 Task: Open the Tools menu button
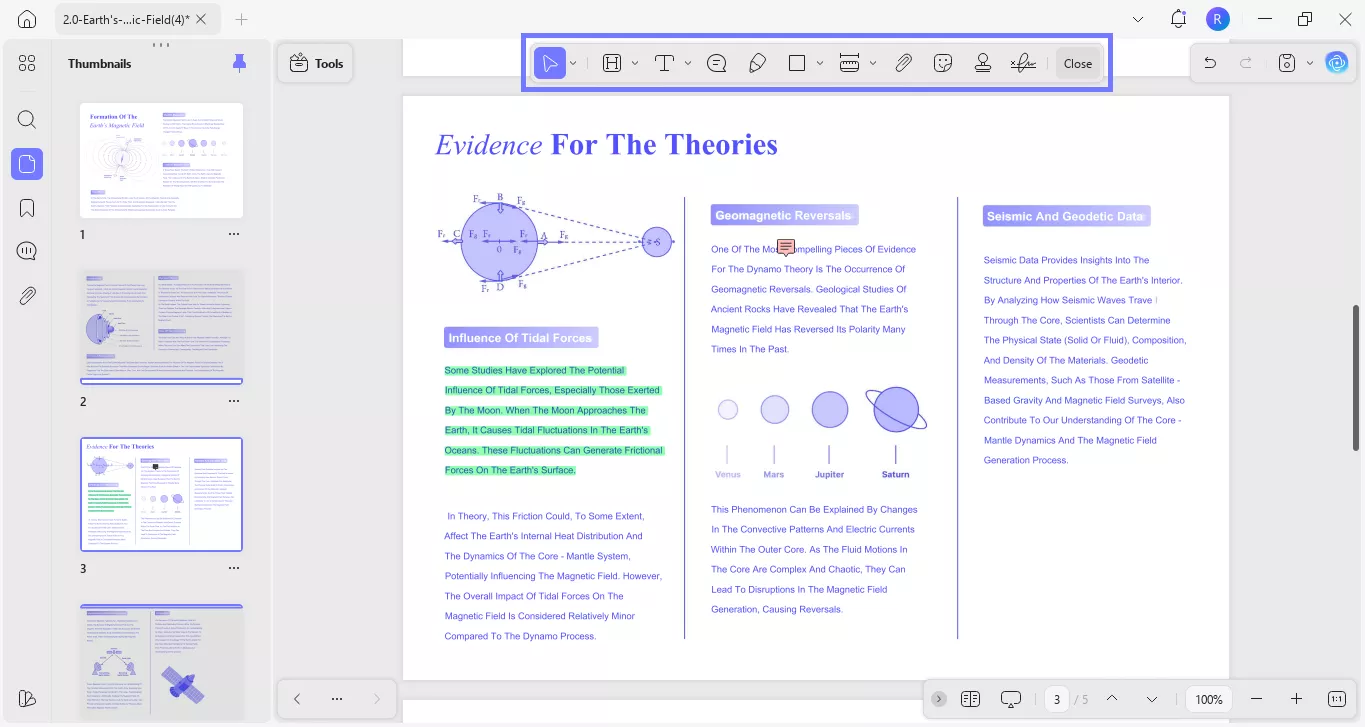click(316, 63)
